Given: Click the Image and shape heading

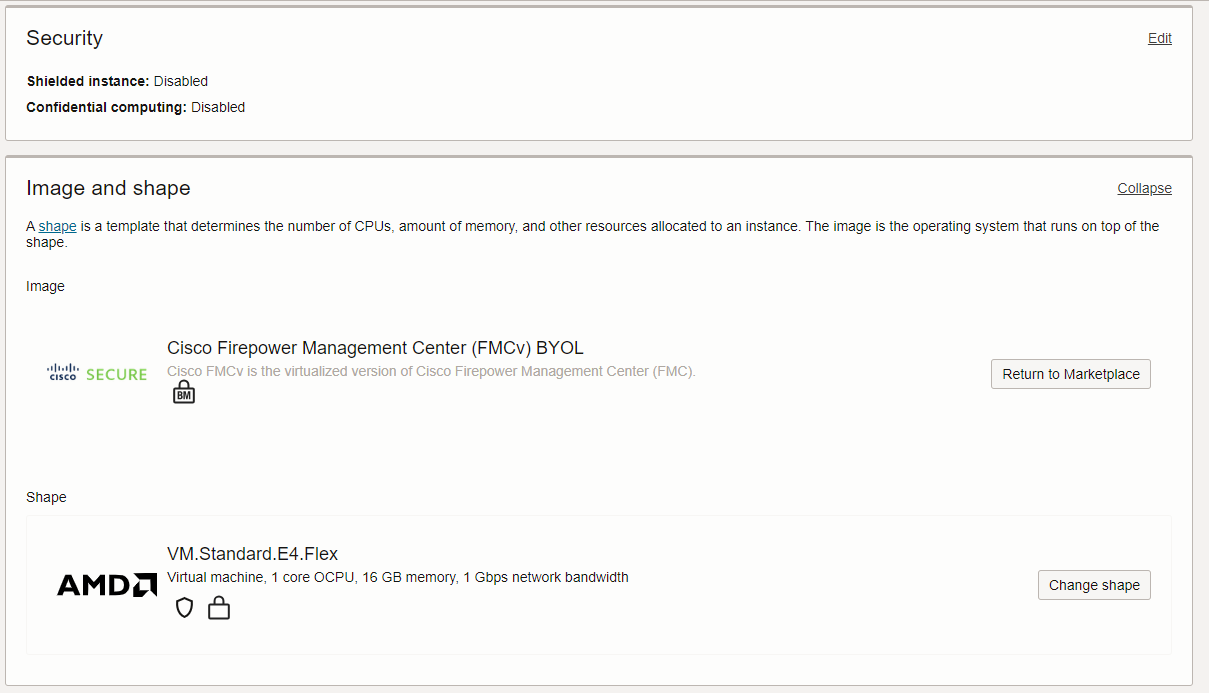Looking at the screenshot, I should tap(108, 188).
